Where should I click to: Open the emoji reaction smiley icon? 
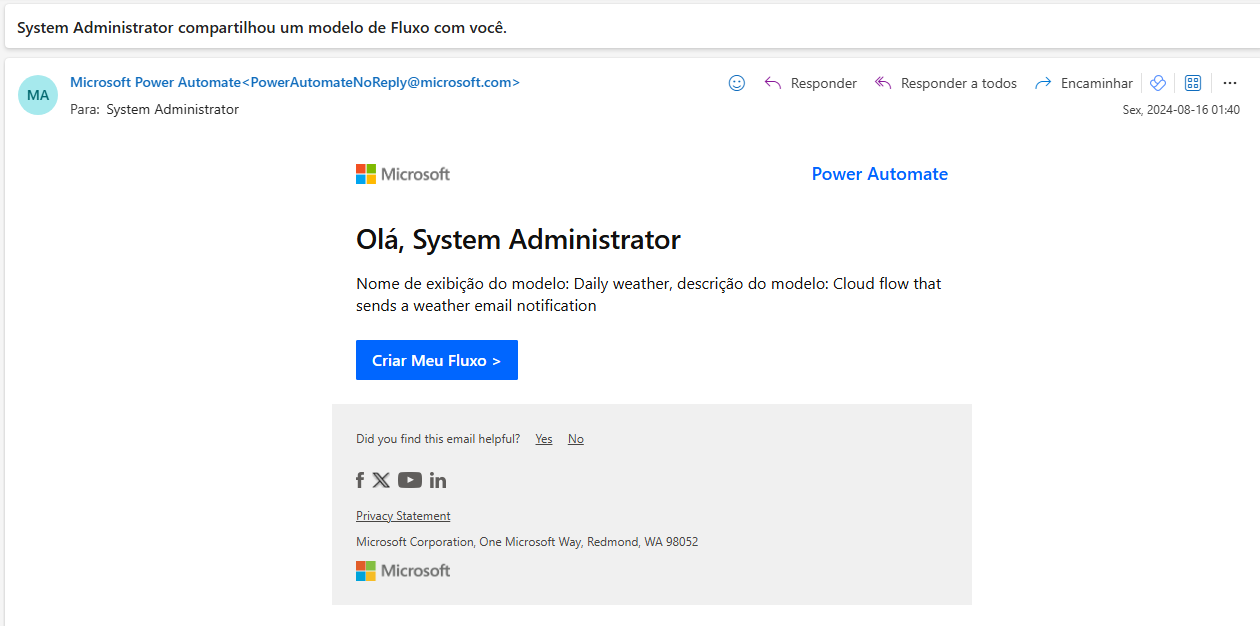tap(737, 83)
